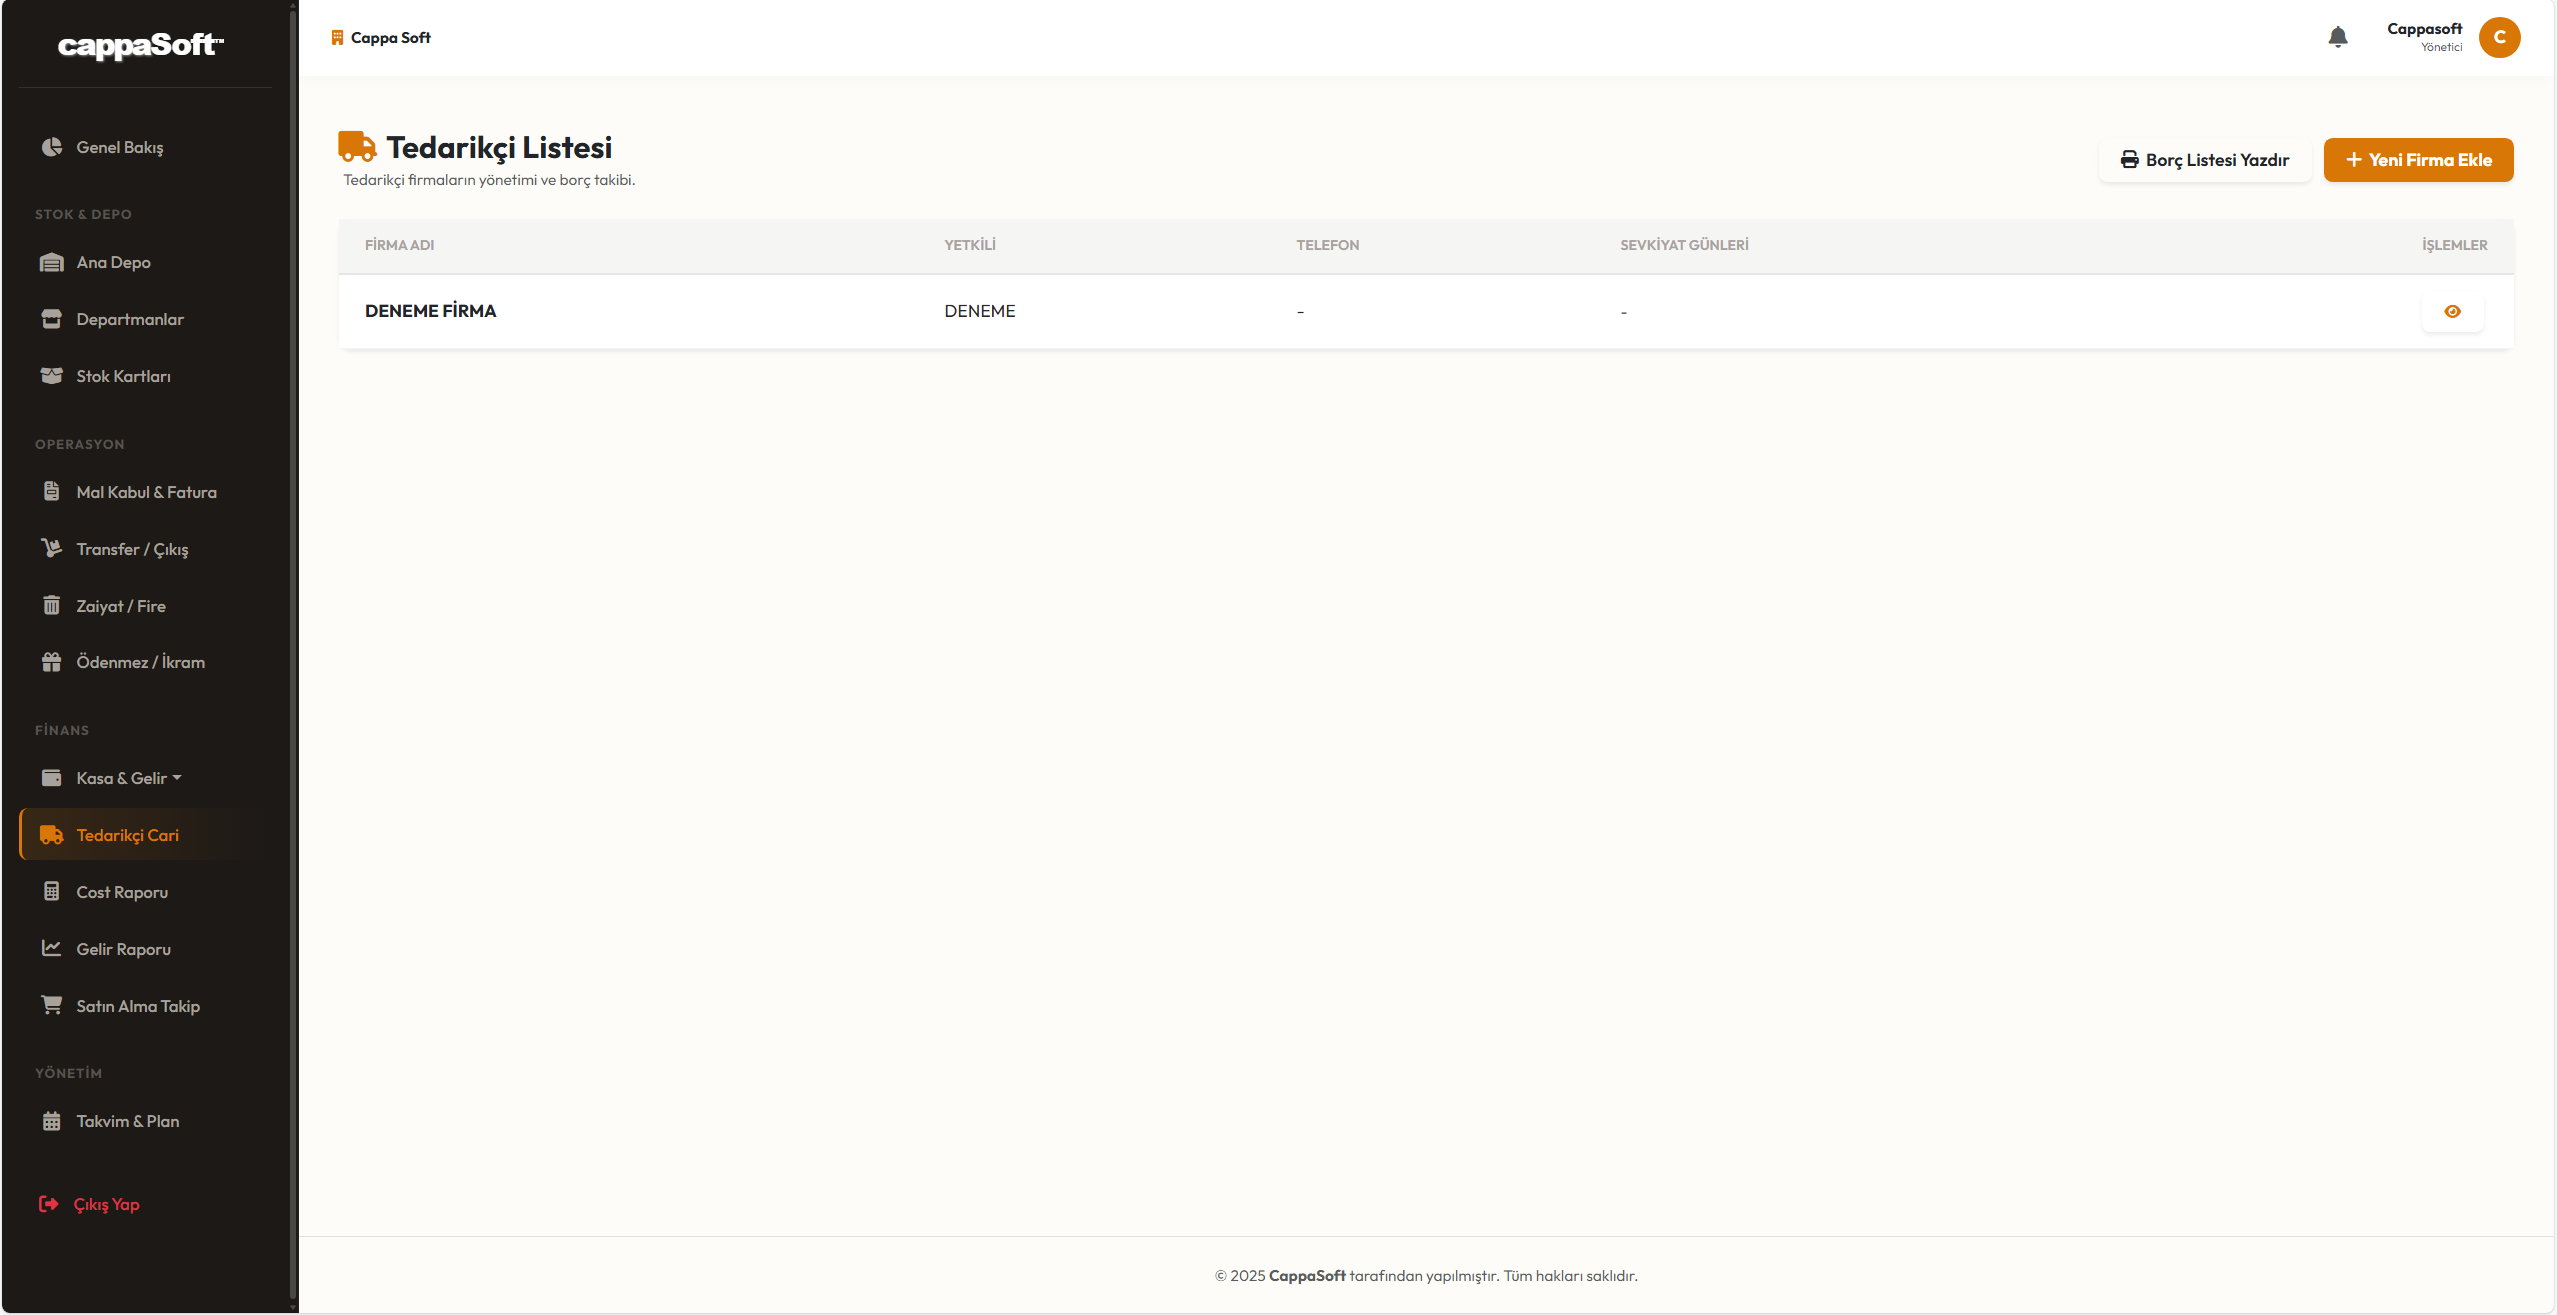The height and width of the screenshot is (1315, 2557).
Task: Click the notification bell icon
Action: (2337, 37)
